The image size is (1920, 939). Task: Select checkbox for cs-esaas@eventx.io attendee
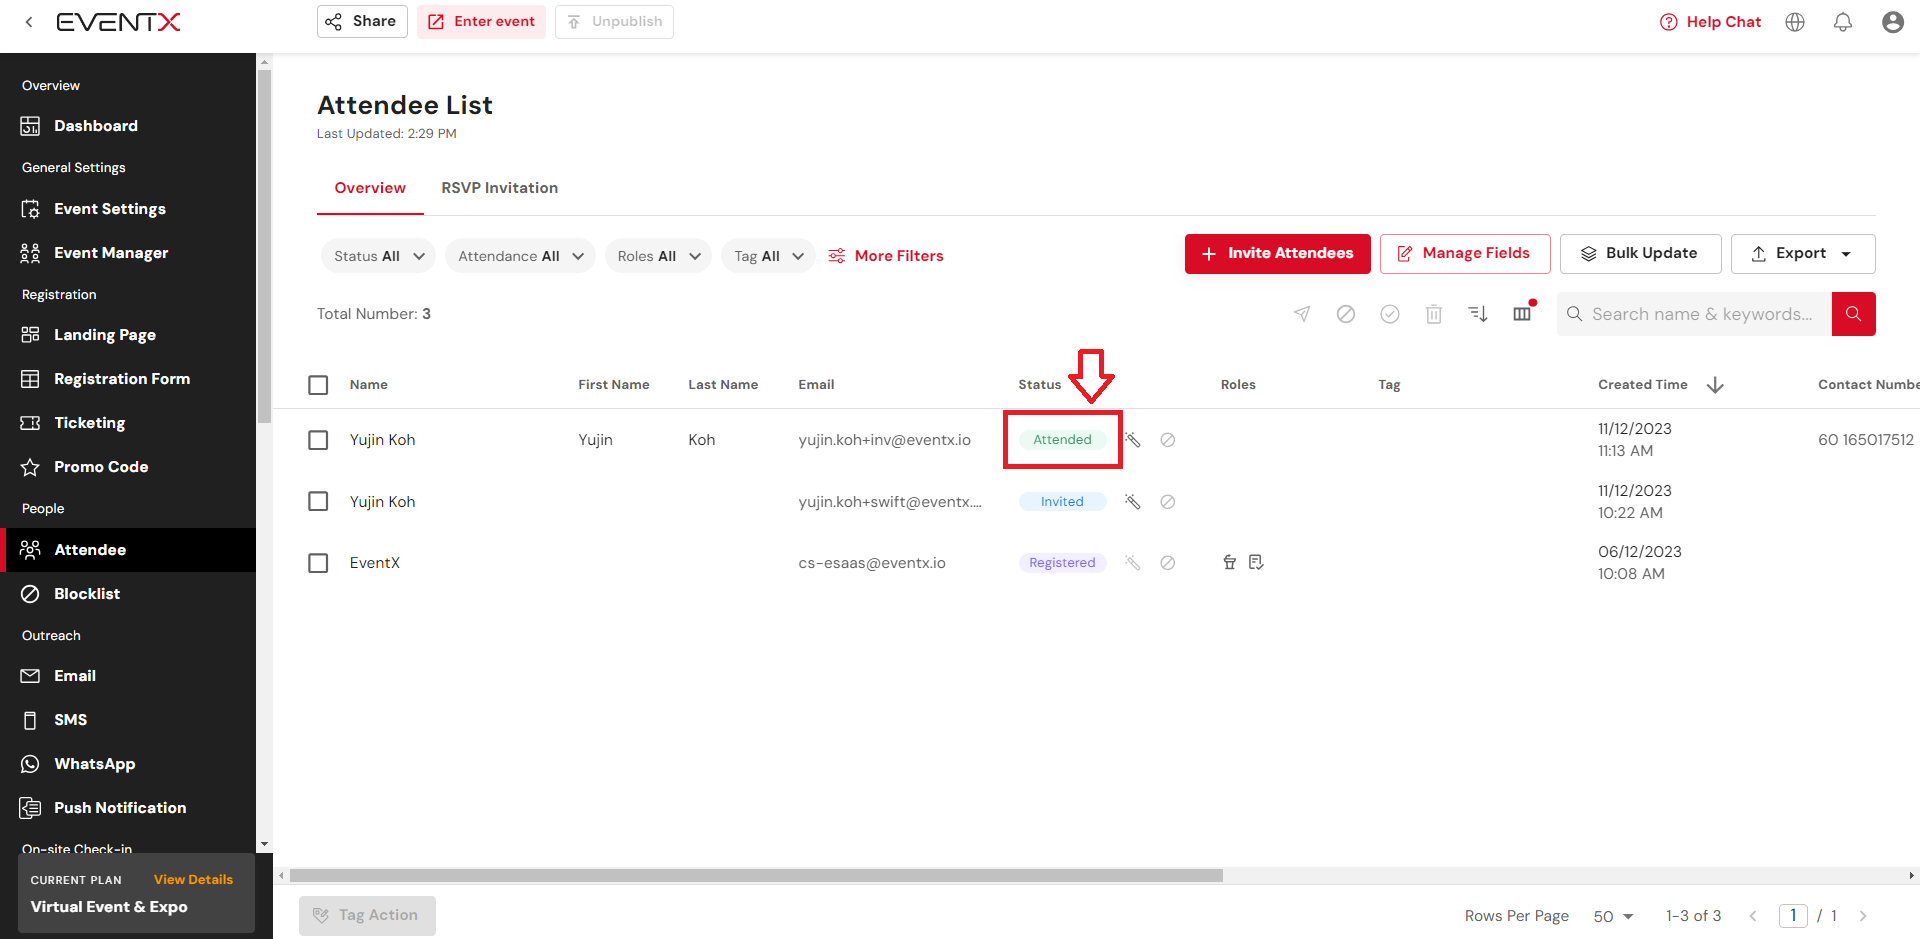pyautogui.click(x=318, y=563)
